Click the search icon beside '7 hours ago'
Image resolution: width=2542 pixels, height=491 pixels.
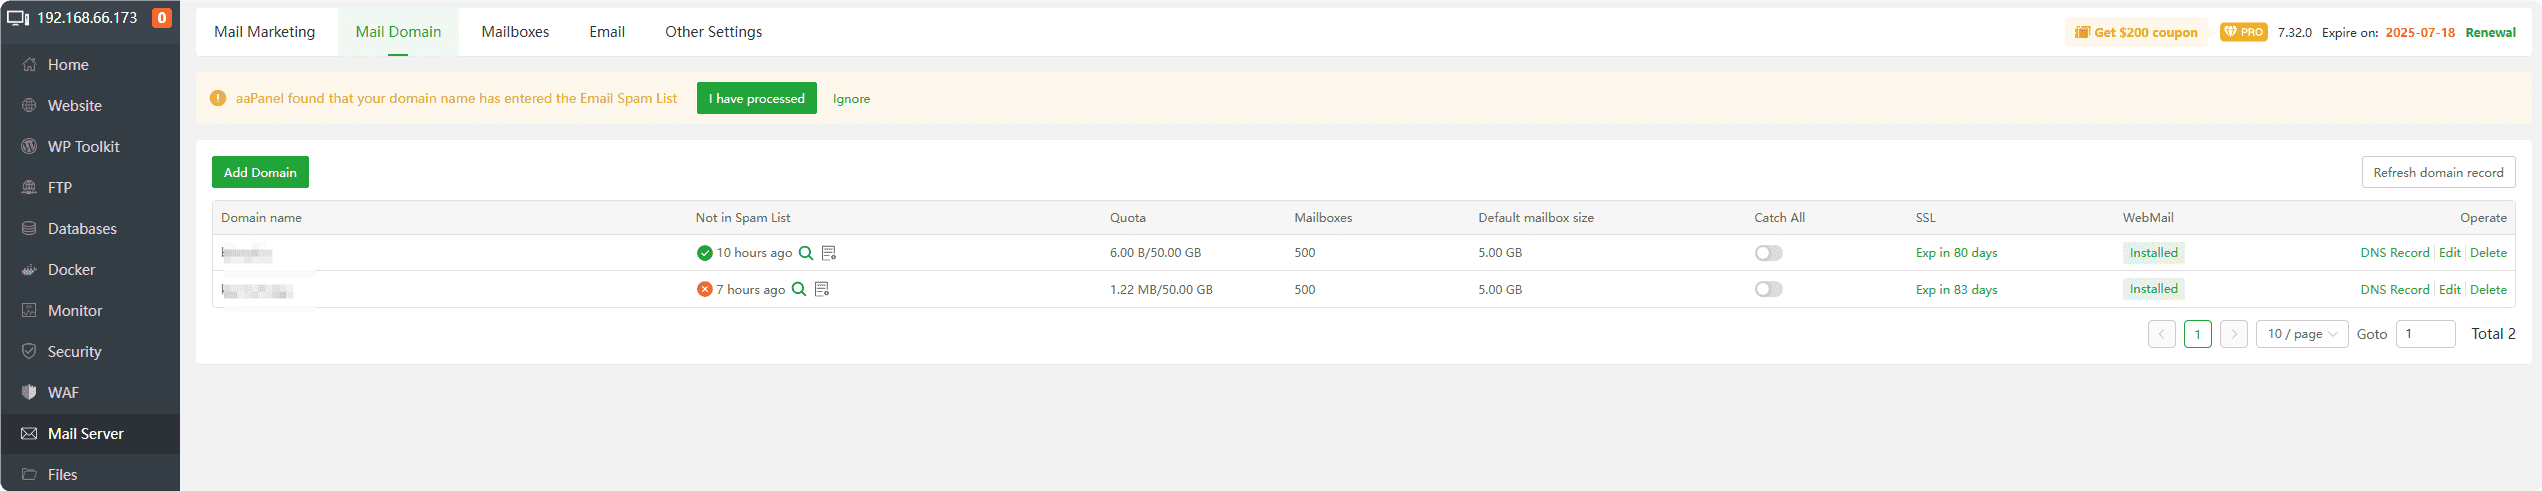click(x=799, y=289)
